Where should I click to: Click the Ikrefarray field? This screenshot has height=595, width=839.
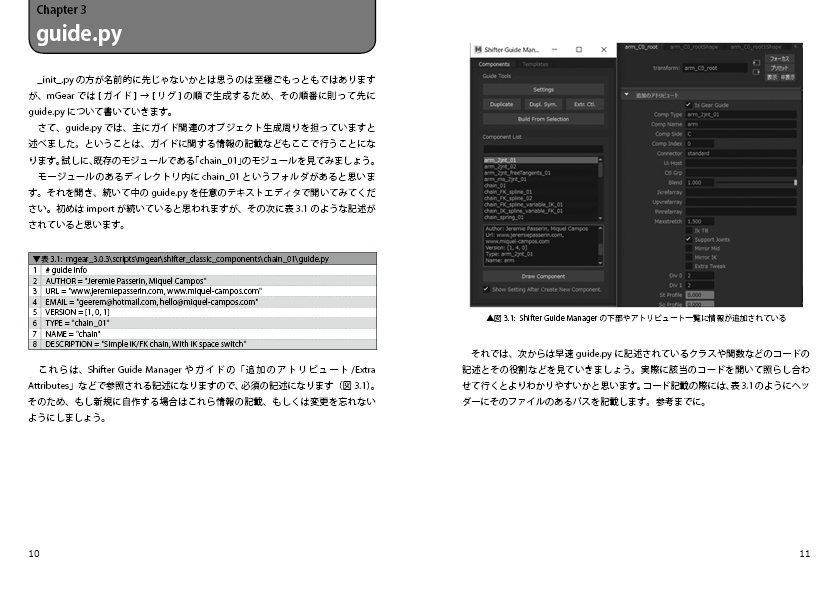click(x=741, y=192)
